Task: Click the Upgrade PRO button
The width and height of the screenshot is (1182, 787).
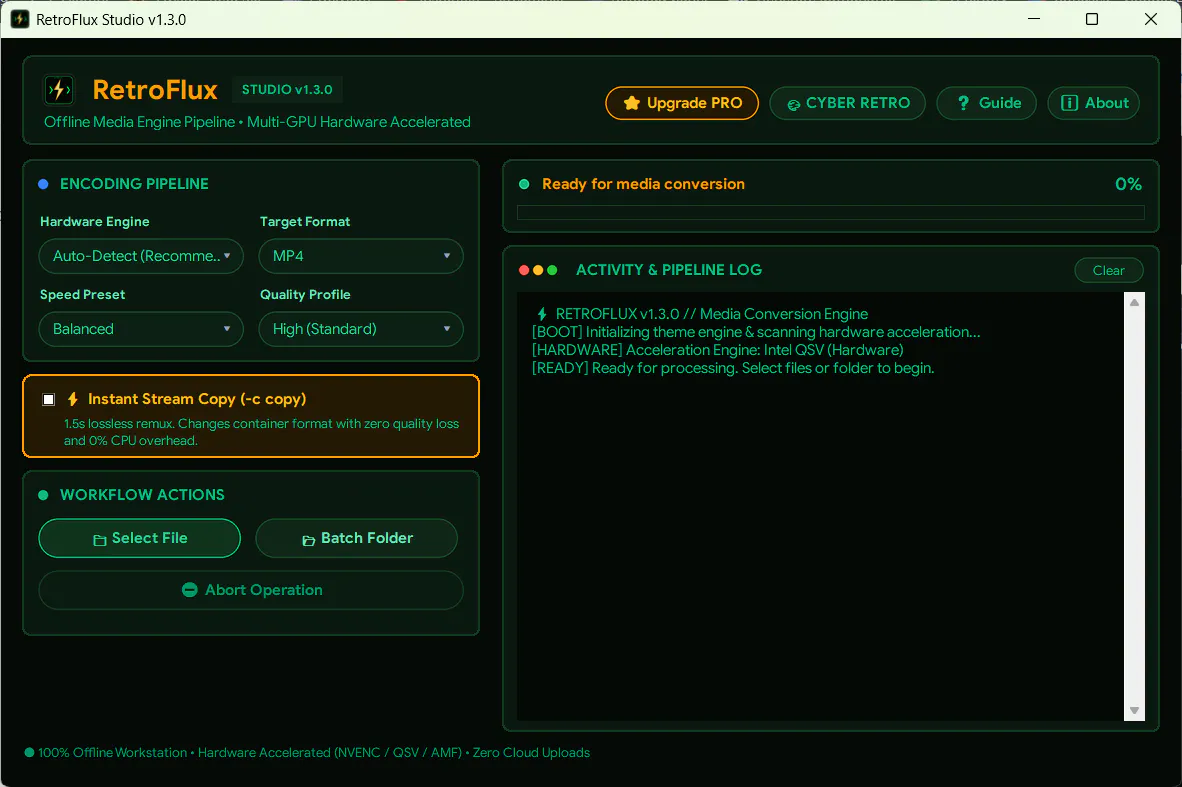Action: [x=682, y=103]
